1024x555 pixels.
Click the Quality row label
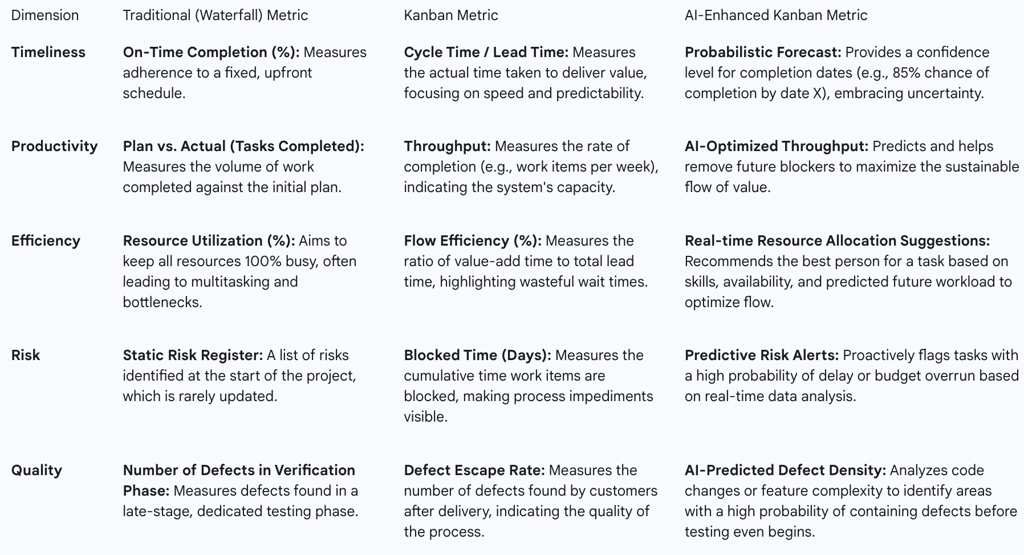(37, 470)
